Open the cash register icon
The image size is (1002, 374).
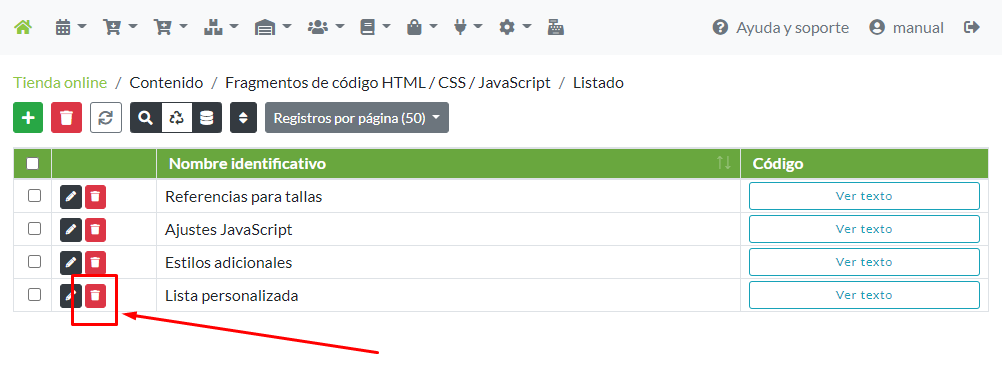(x=556, y=27)
